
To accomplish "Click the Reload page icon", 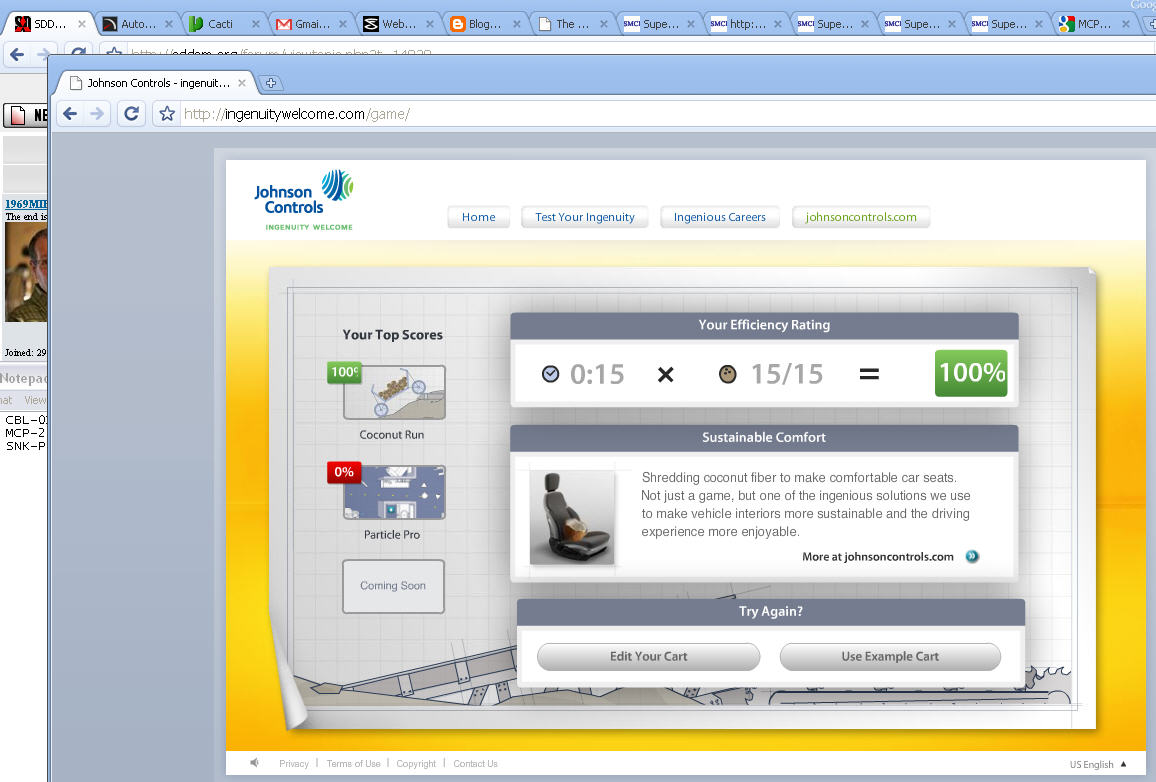I will (x=131, y=114).
